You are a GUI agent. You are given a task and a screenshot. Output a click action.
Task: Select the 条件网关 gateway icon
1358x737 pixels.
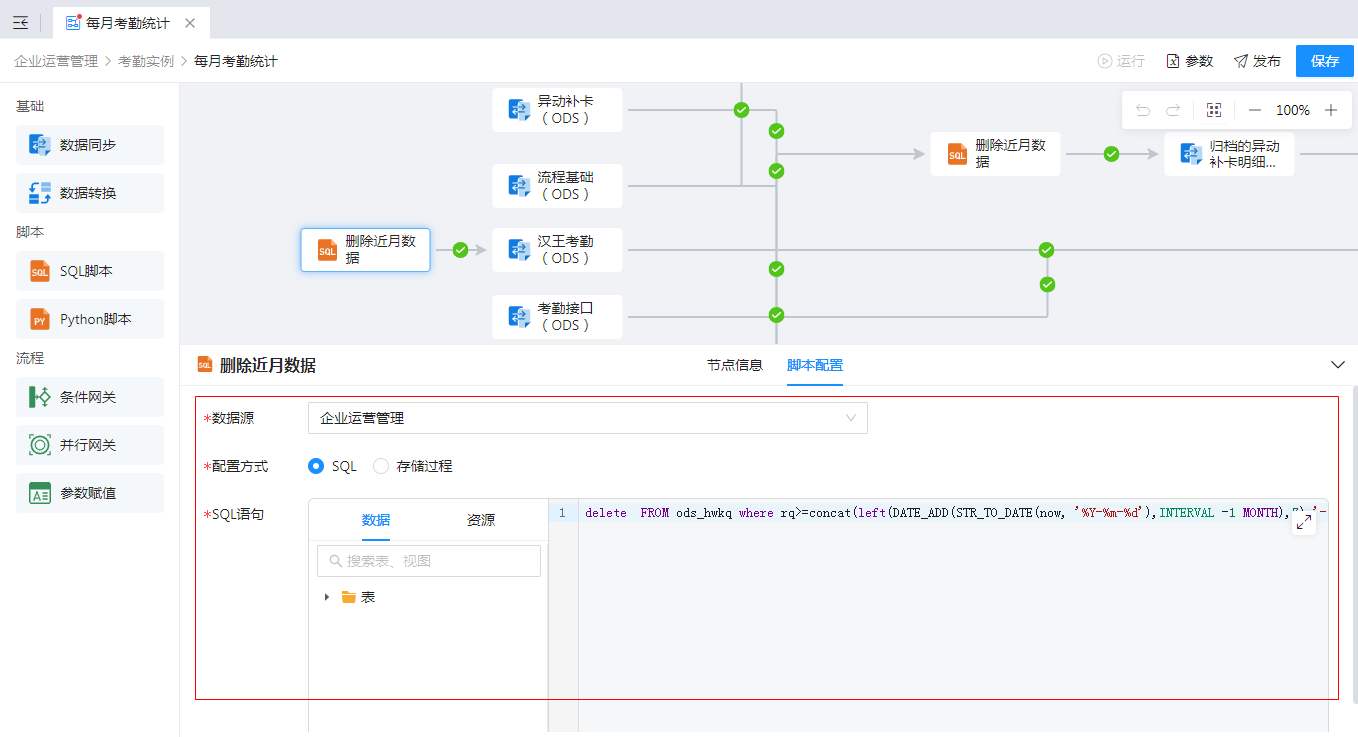click(40, 397)
